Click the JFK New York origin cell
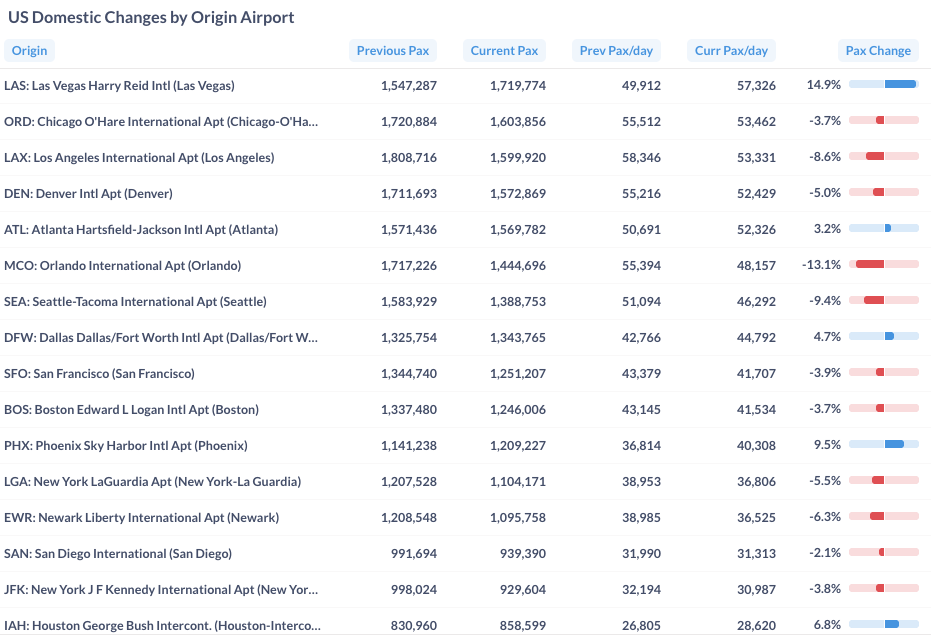The width and height of the screenshot is (931, 637). pos(161,590)
